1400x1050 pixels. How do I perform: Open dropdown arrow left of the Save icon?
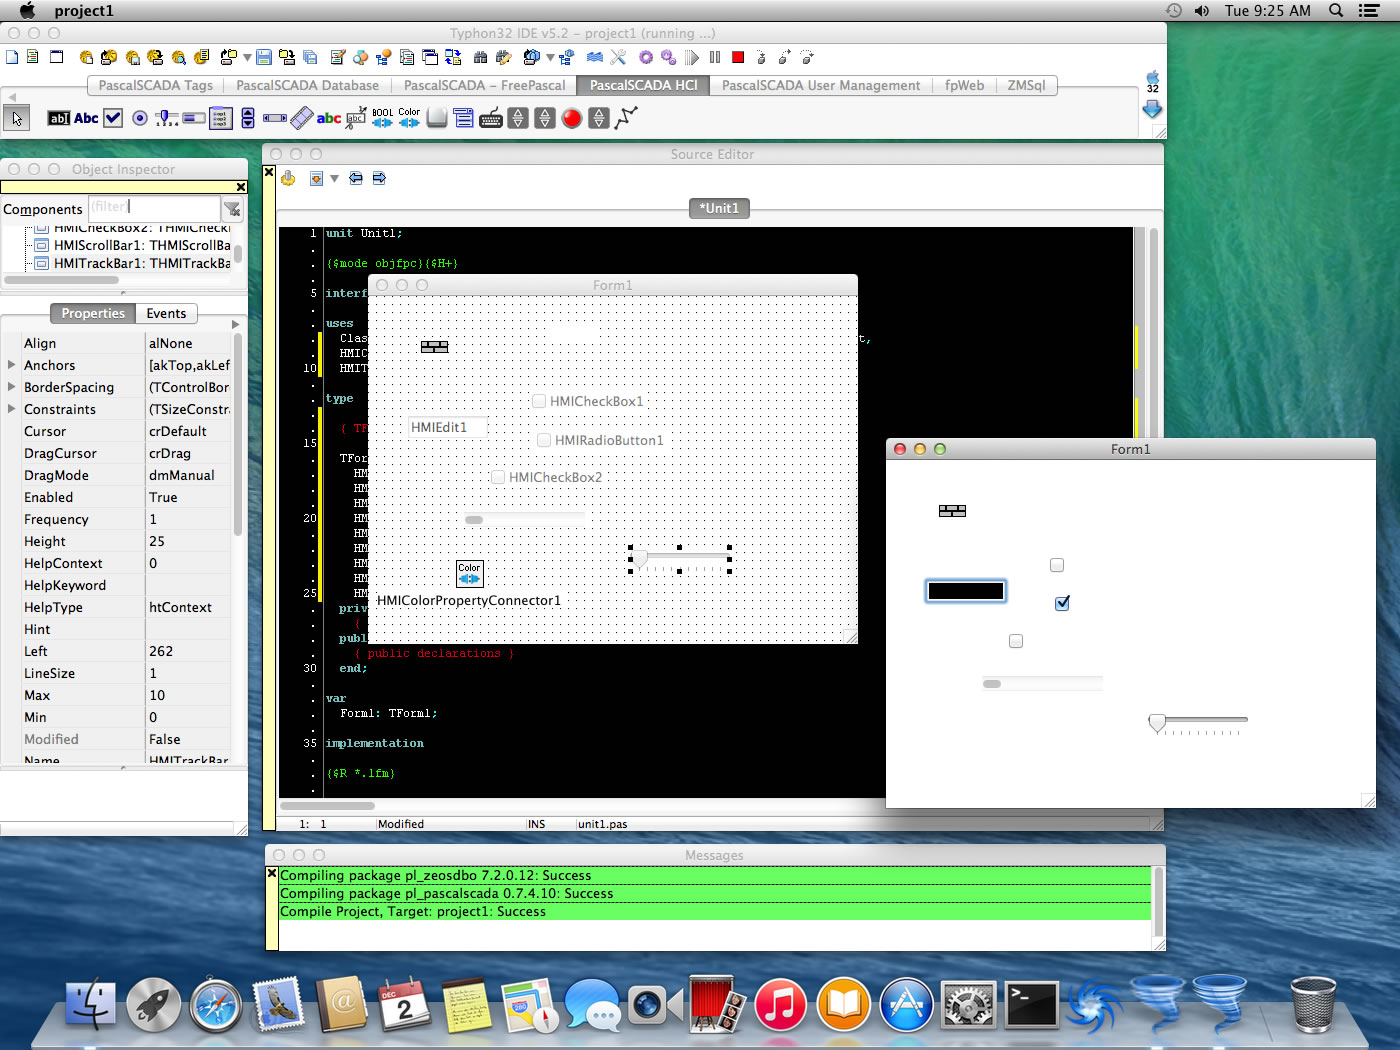tap(247, 57)
